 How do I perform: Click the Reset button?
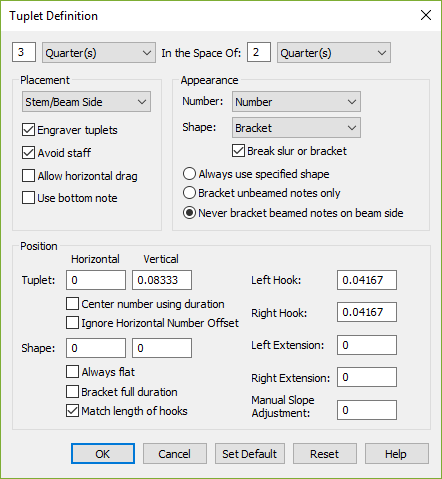click(325, 454)
